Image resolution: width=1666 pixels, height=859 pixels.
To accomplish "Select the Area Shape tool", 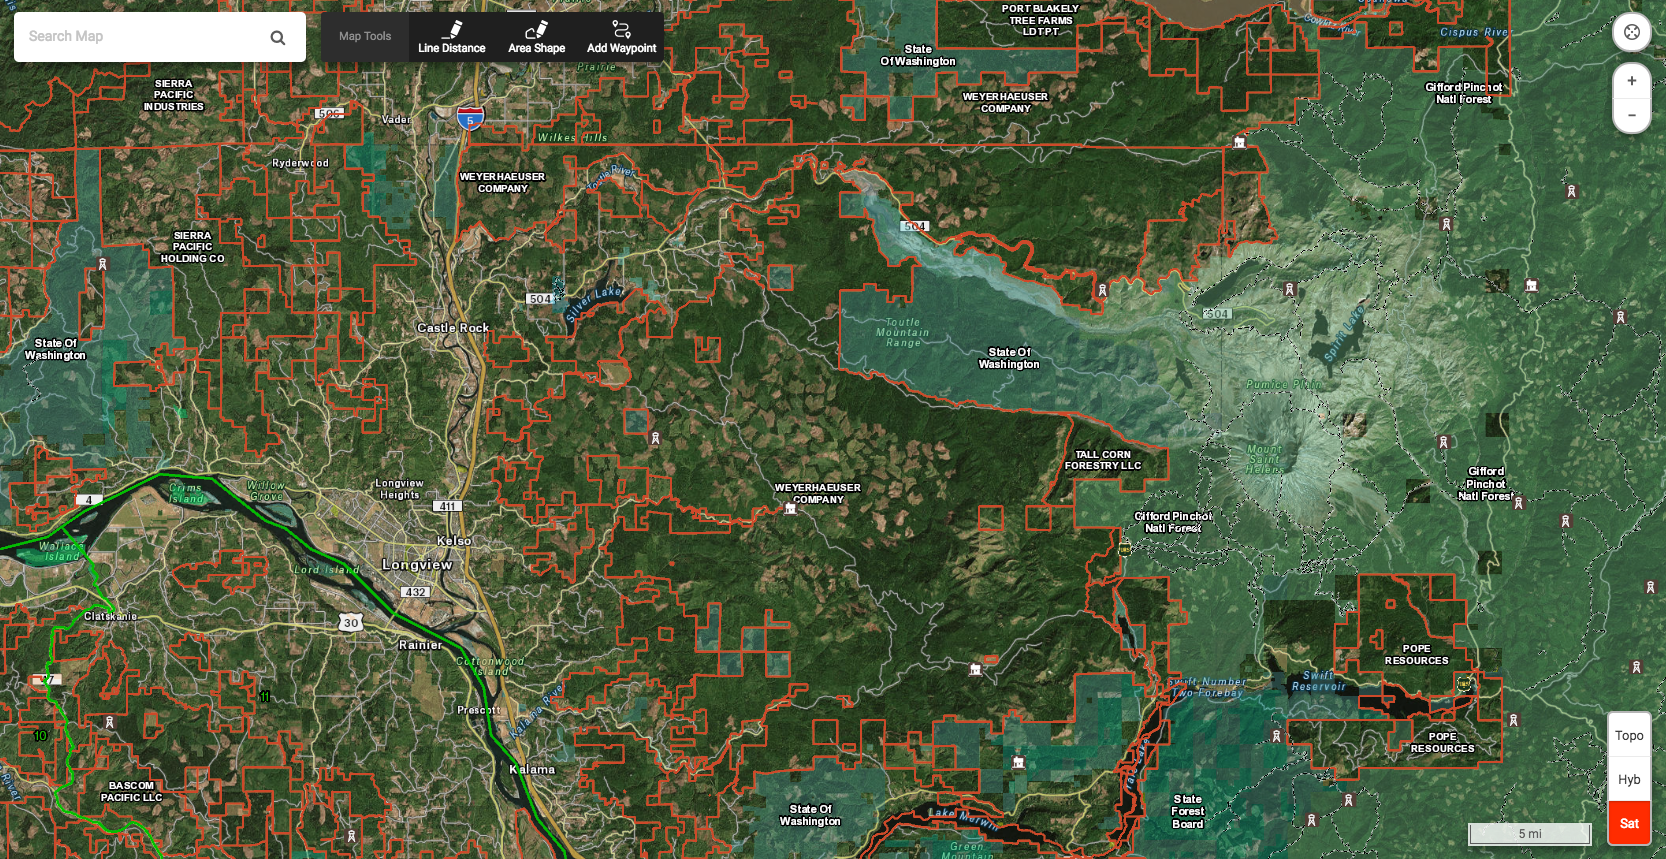I will [536, 37].
